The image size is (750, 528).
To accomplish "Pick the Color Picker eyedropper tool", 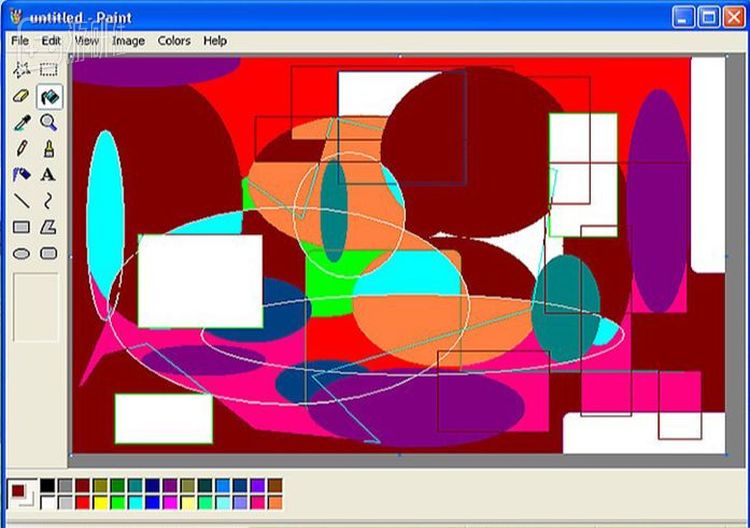I will point(21,123).
